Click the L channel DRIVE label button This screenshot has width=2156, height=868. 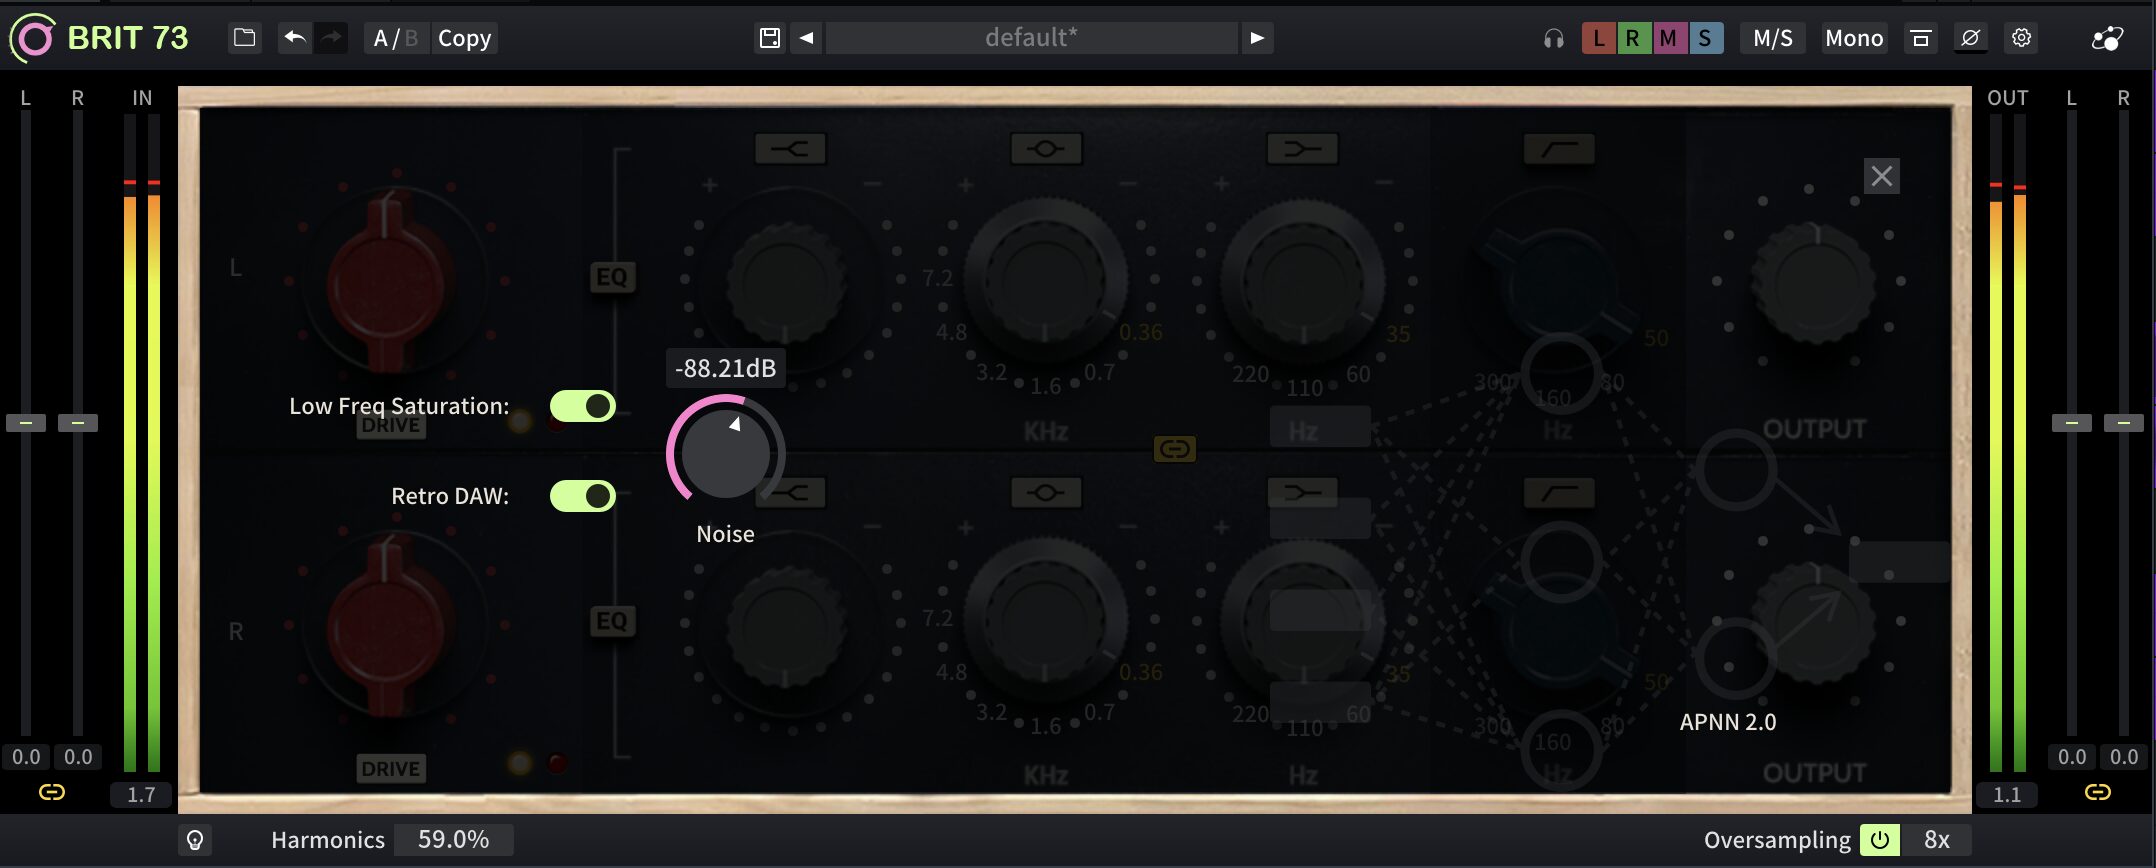point(391,425)
